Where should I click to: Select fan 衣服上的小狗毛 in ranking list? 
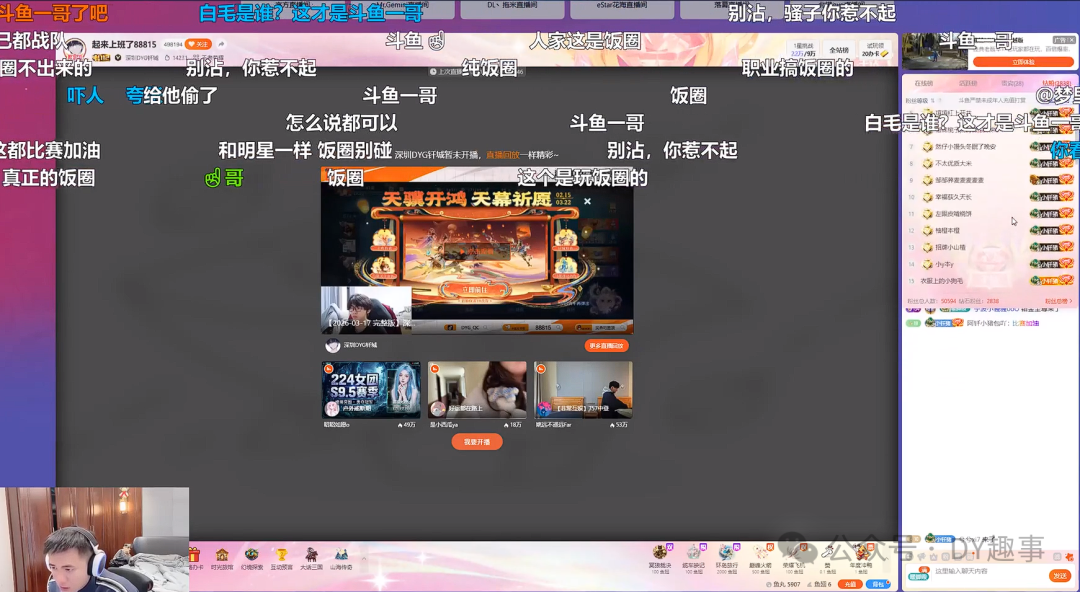point(942,281)
